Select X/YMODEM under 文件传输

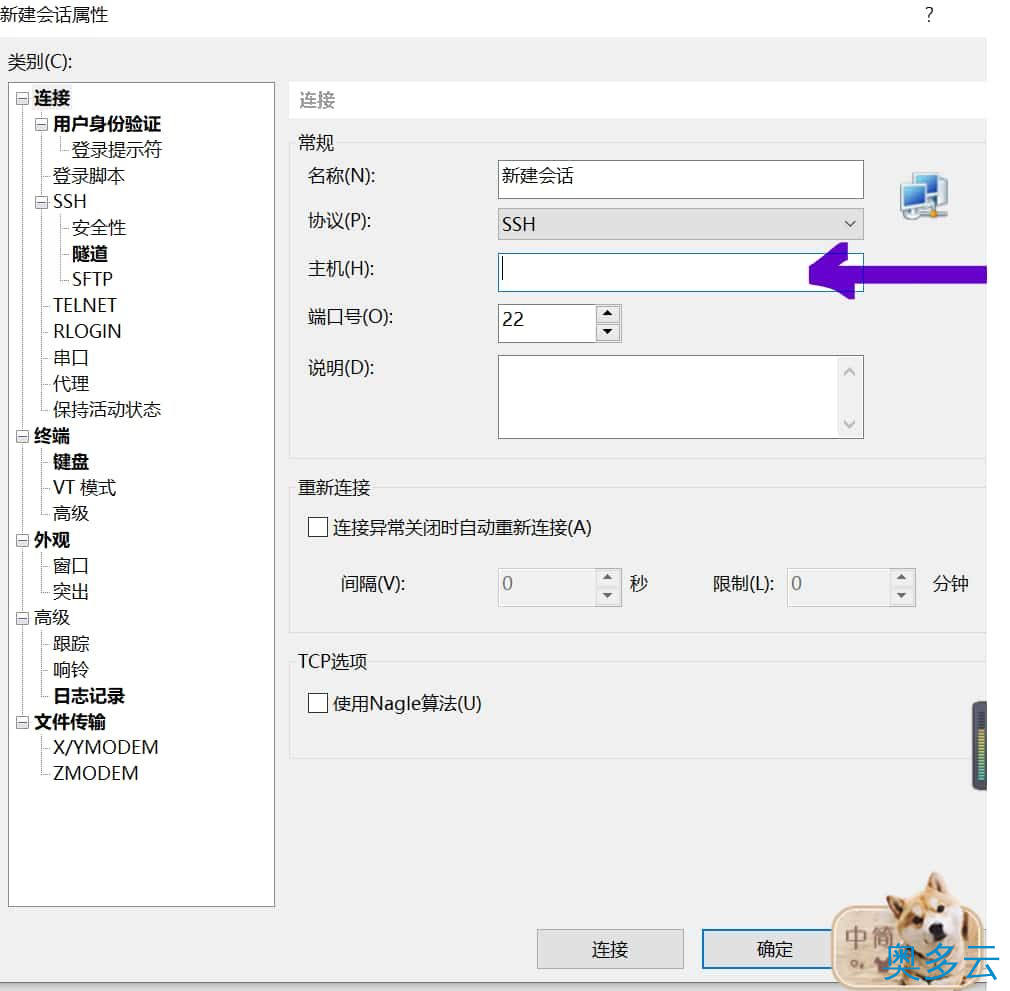pyautogui.click(x=106, y=747)
